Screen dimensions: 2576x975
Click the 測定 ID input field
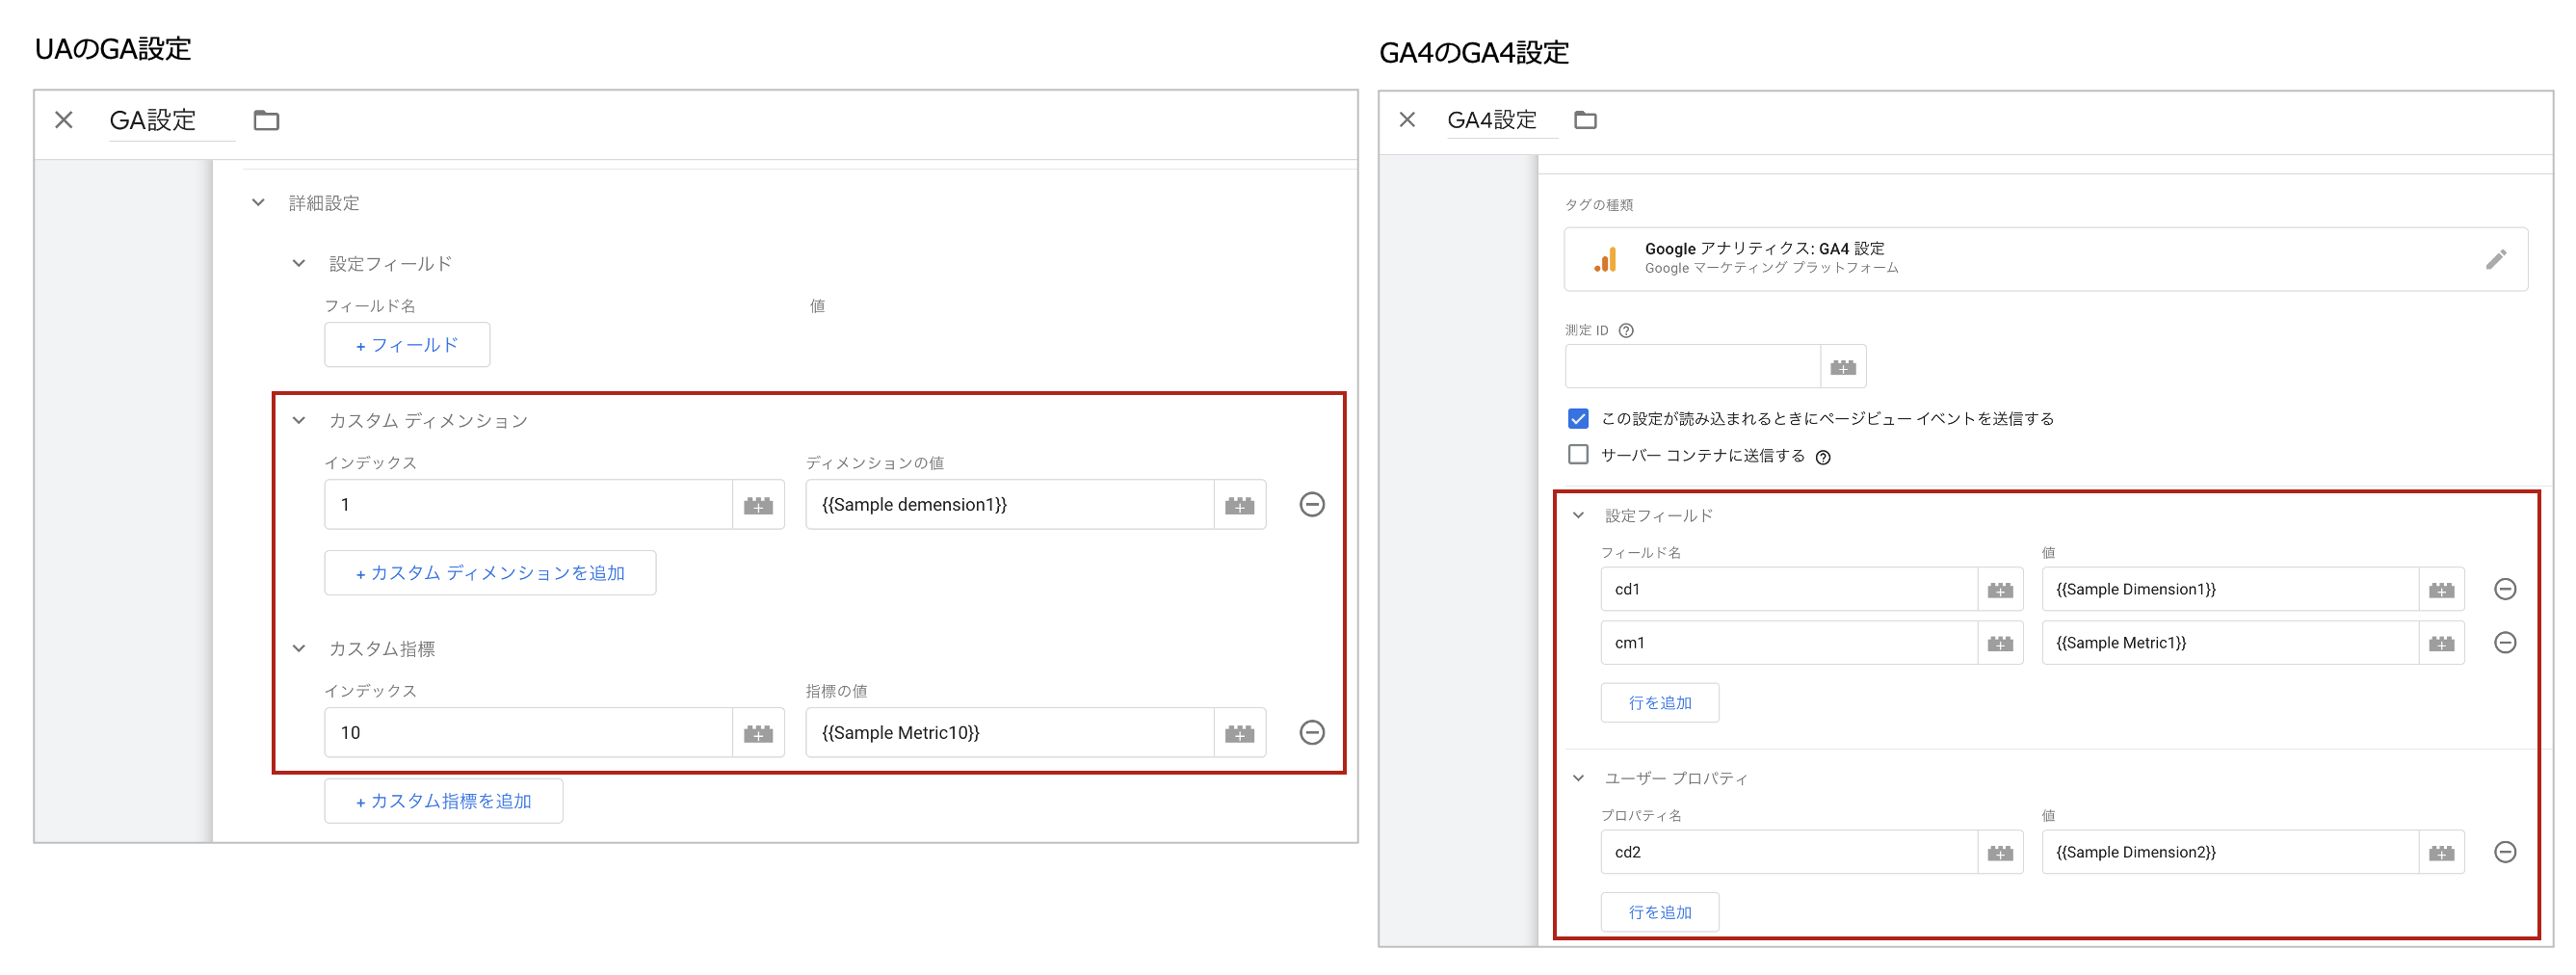pos(1692,367)
